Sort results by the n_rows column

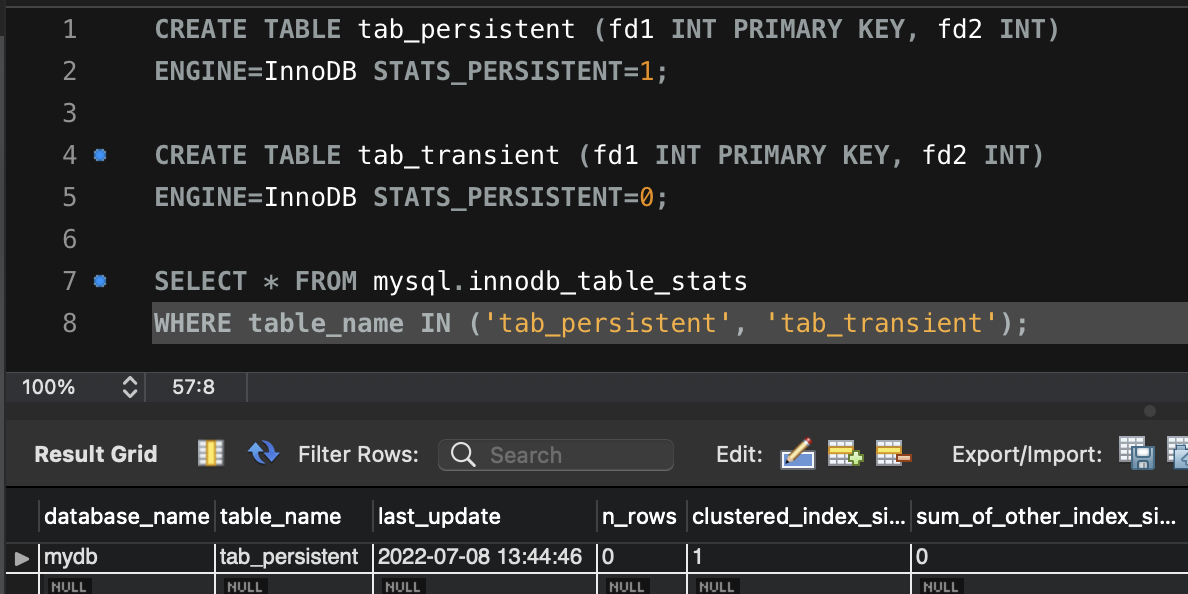[640, 516]
